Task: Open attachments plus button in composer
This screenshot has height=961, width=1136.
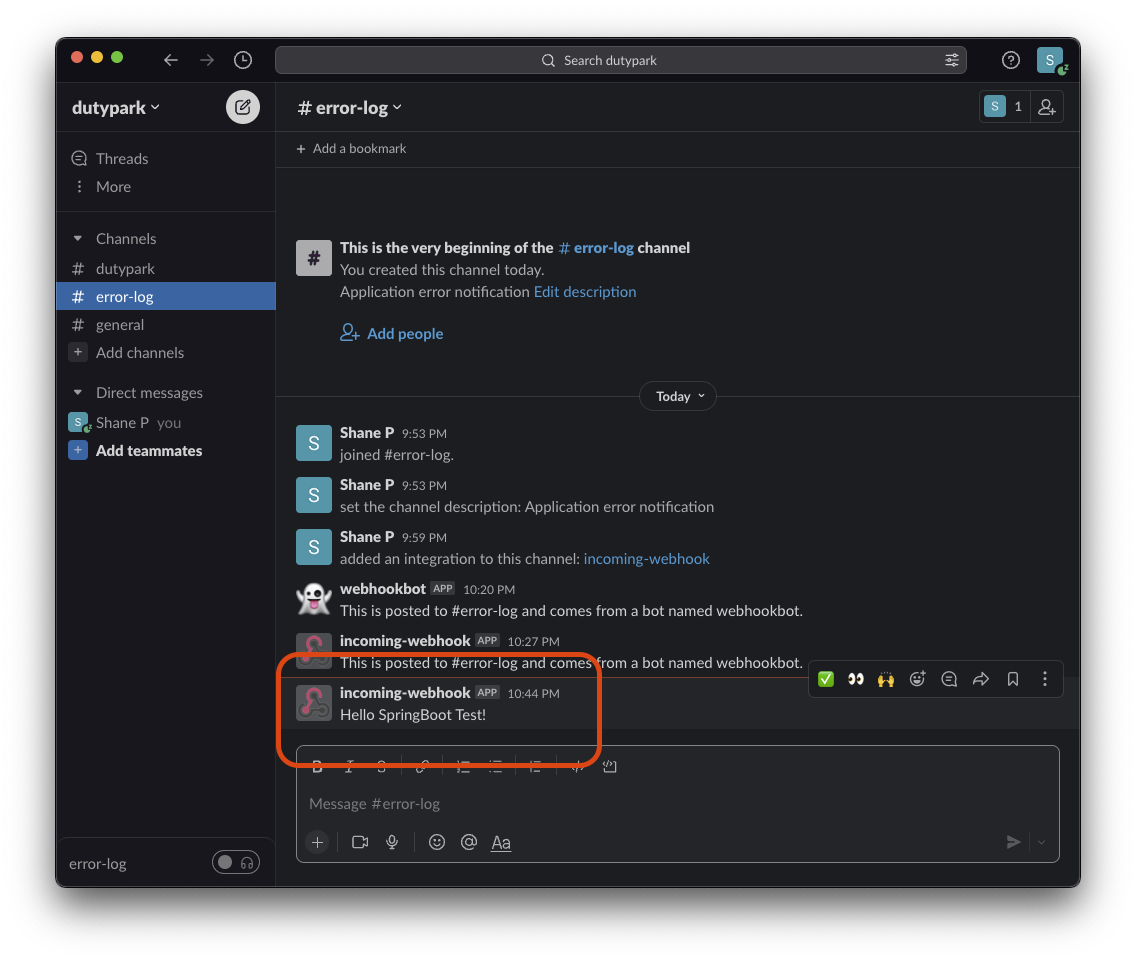Action: click(317, 842)
